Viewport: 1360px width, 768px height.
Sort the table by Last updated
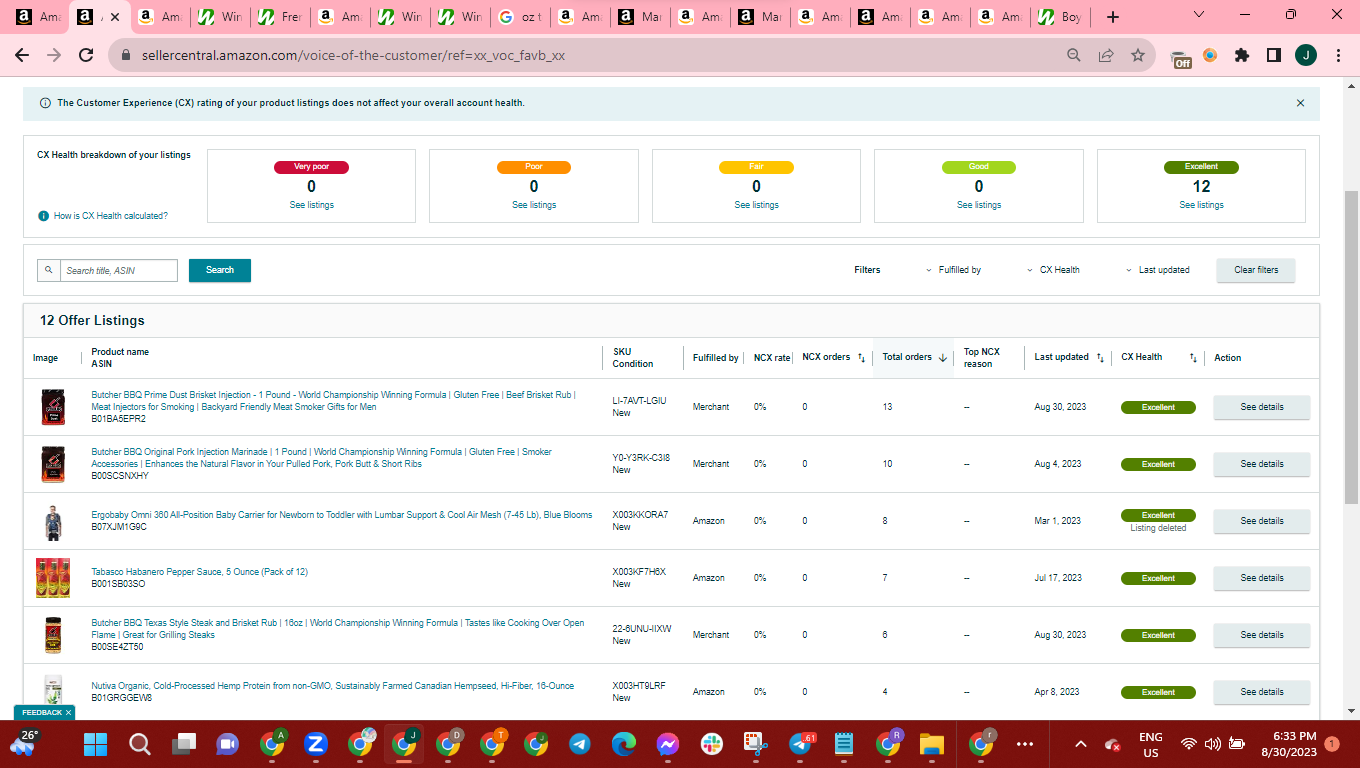1101,358
